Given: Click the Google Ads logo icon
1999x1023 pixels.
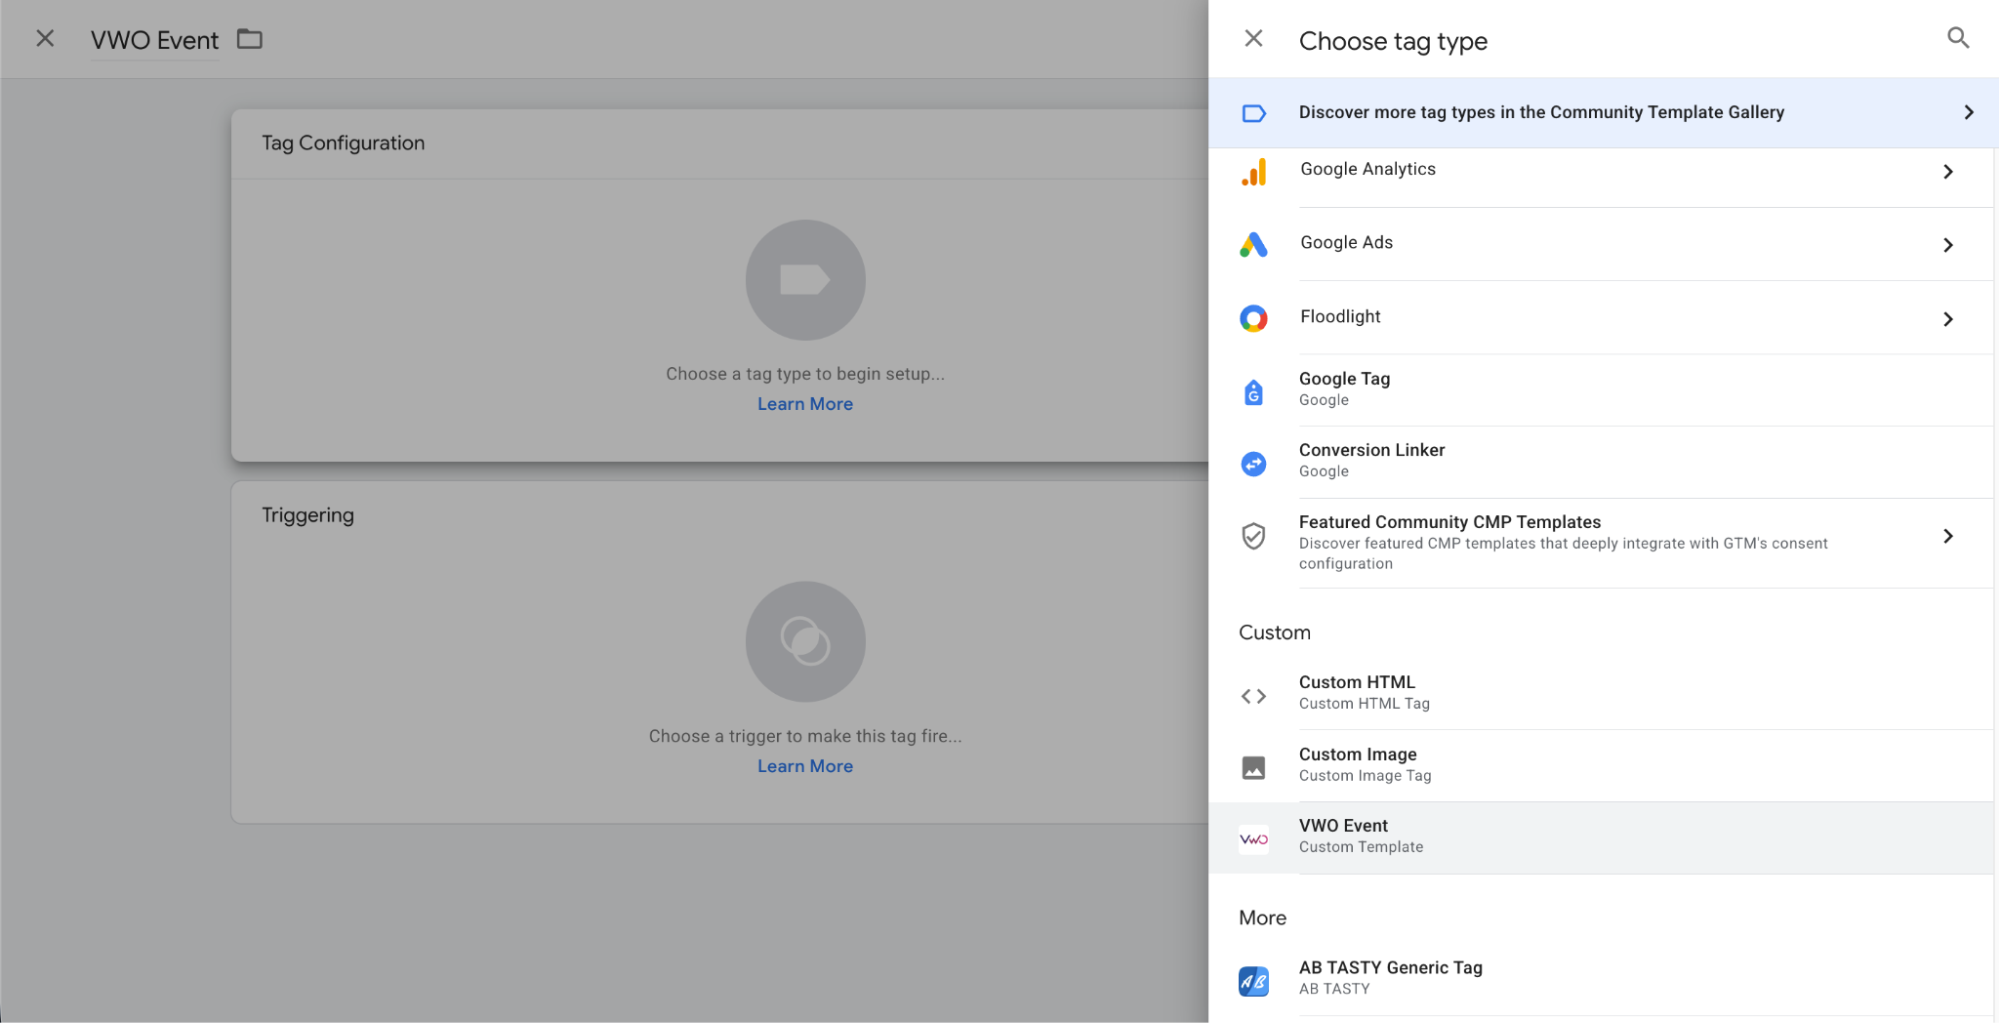Looking at the screenshot, I should pyautogui.click(x=1253, y=245).
